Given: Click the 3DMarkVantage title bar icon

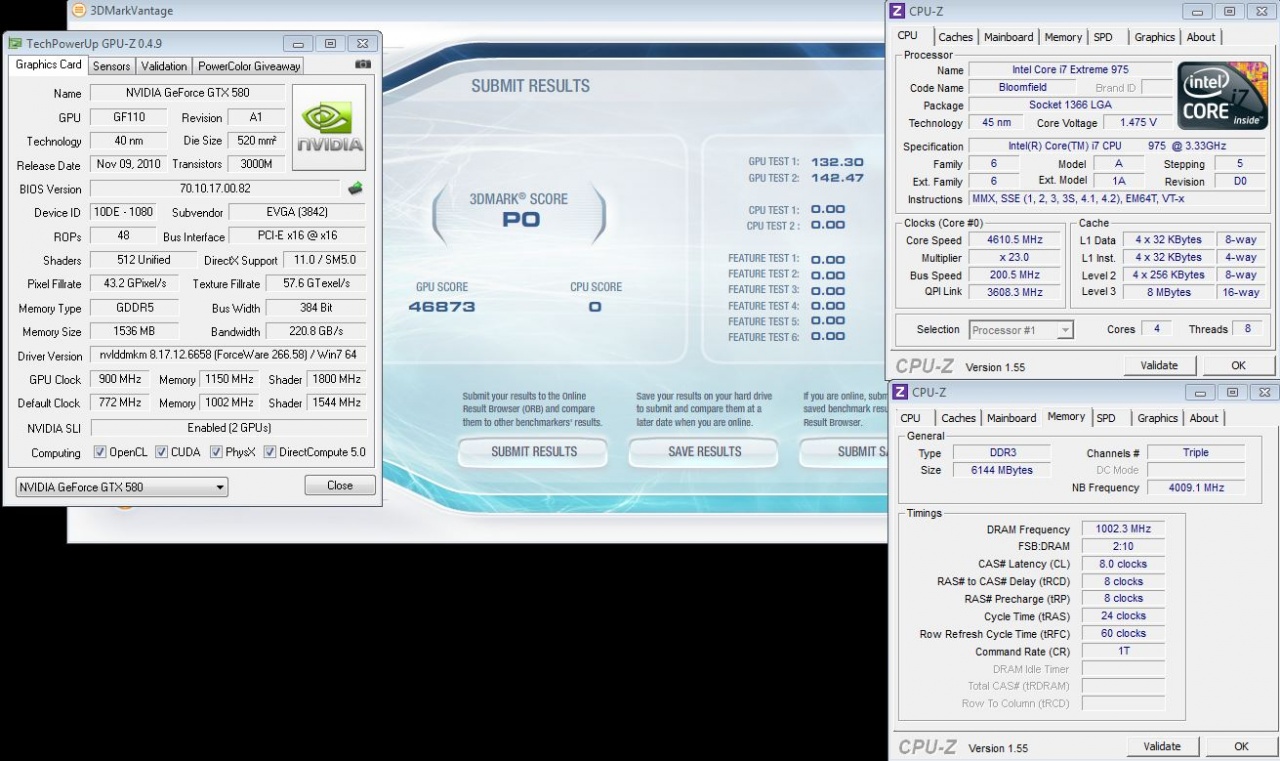Looking at the screenshot, I should click(81, 11).
